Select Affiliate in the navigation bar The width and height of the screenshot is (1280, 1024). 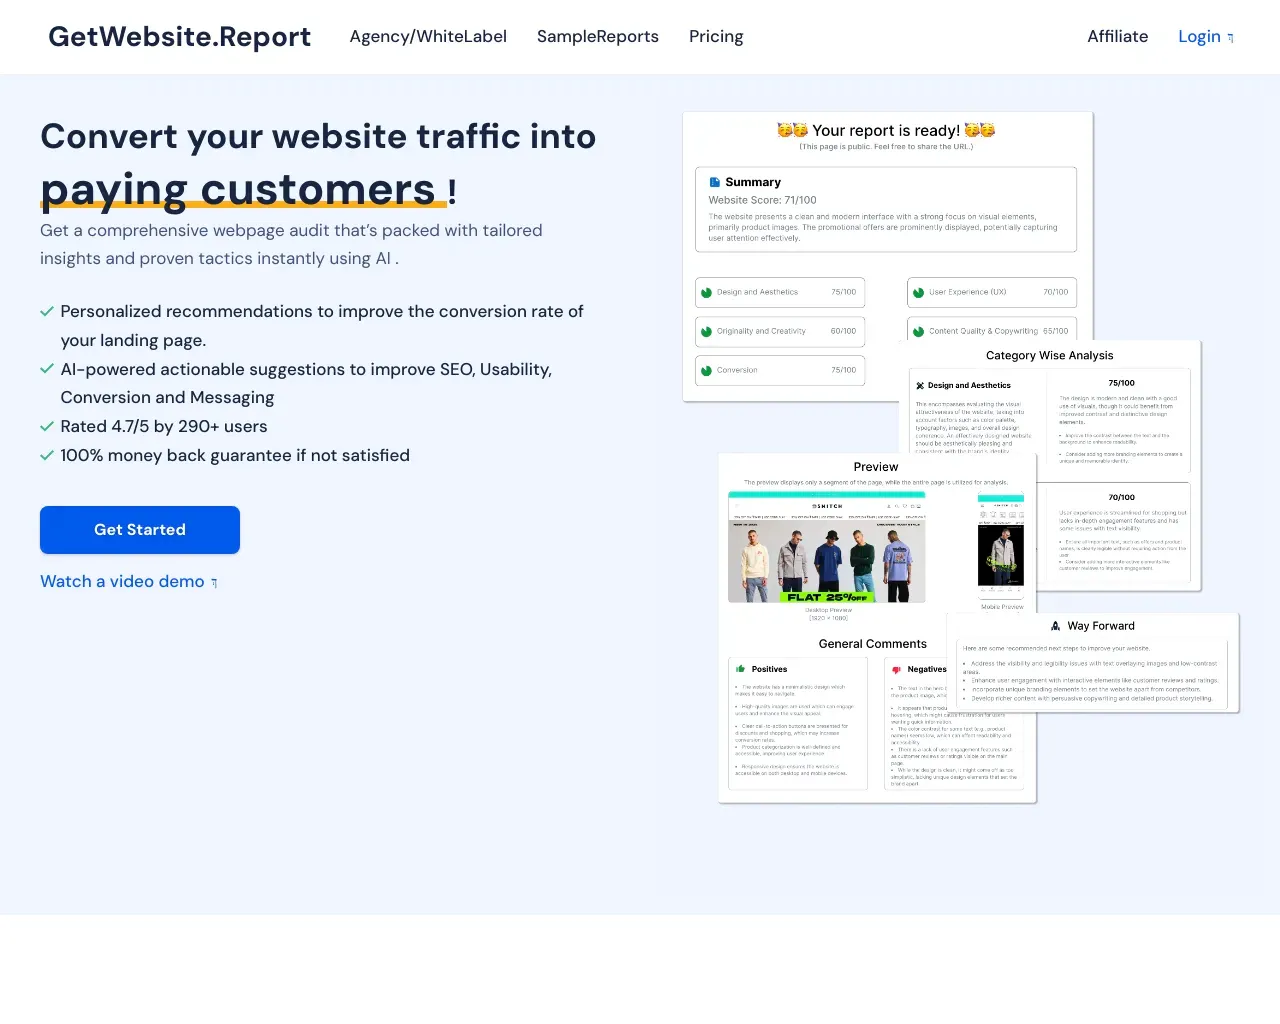(1118, 37)
